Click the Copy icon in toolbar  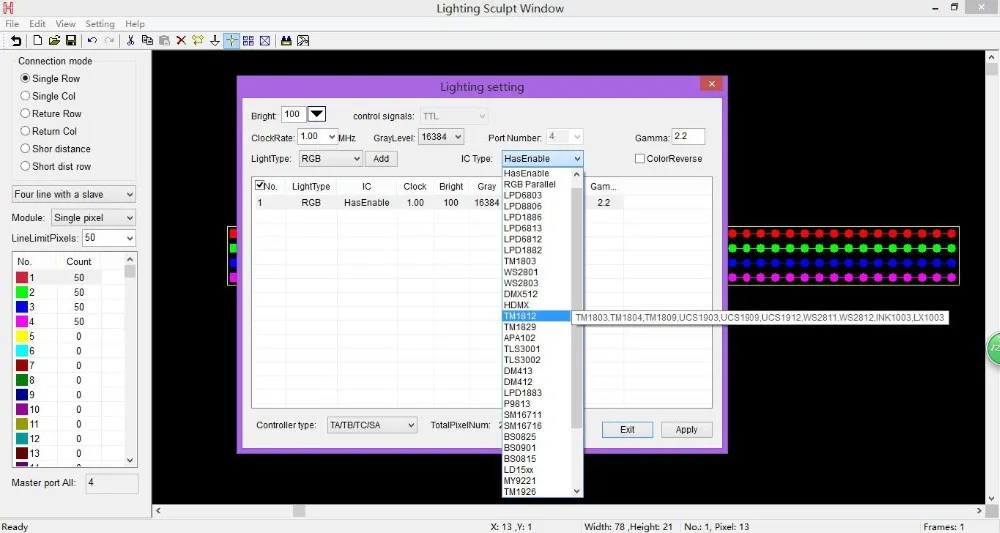(x=147, y=41)
